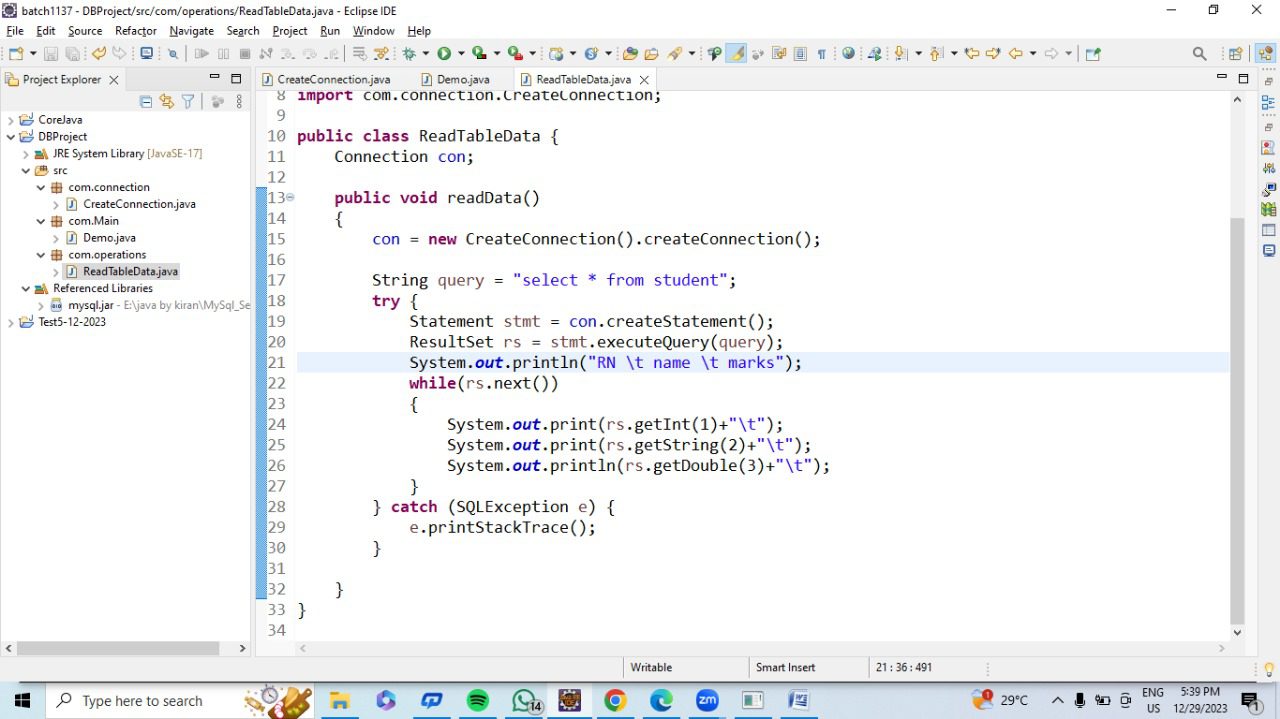Toggle Mark Occurrences highlighter button
The image size is (1280, 719).
coord(737,54)
